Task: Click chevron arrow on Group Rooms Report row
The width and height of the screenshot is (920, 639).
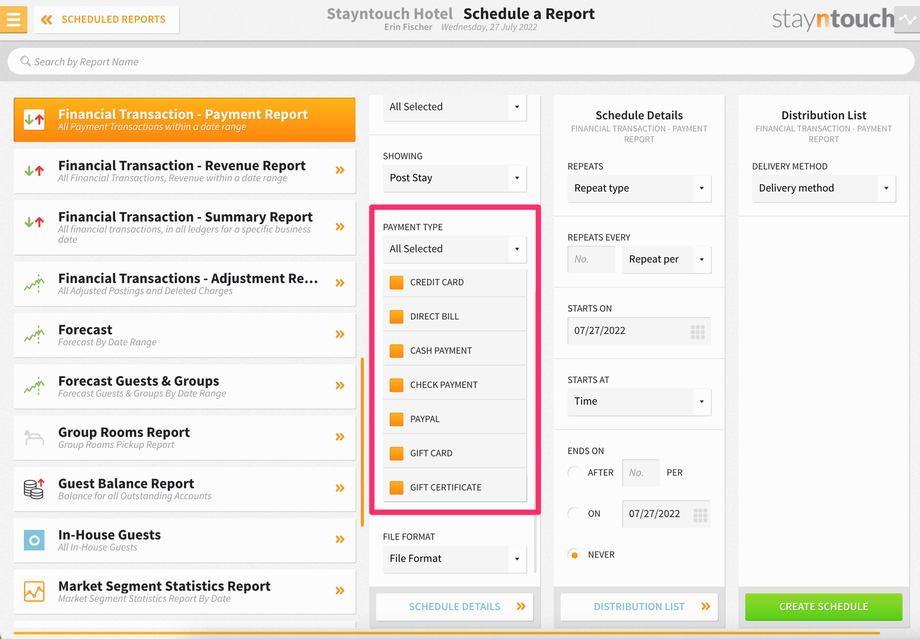Action: click(x=340, y=437)
